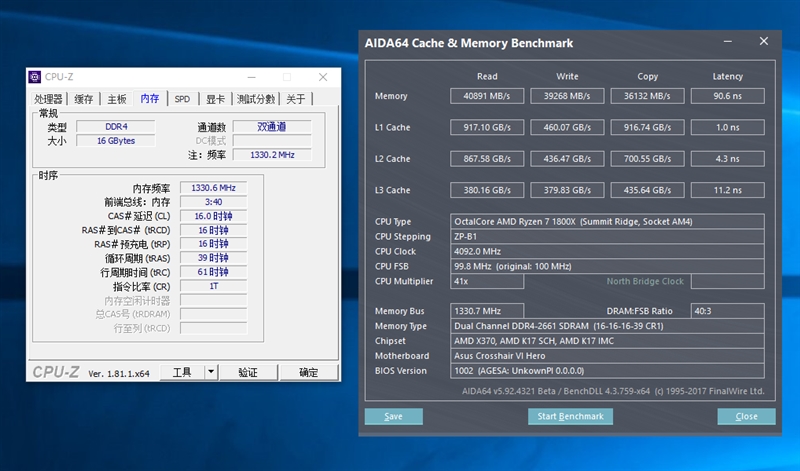Click the 大小 field showing 16 GBytes
800x471 pixels.
tap(116, 141)
